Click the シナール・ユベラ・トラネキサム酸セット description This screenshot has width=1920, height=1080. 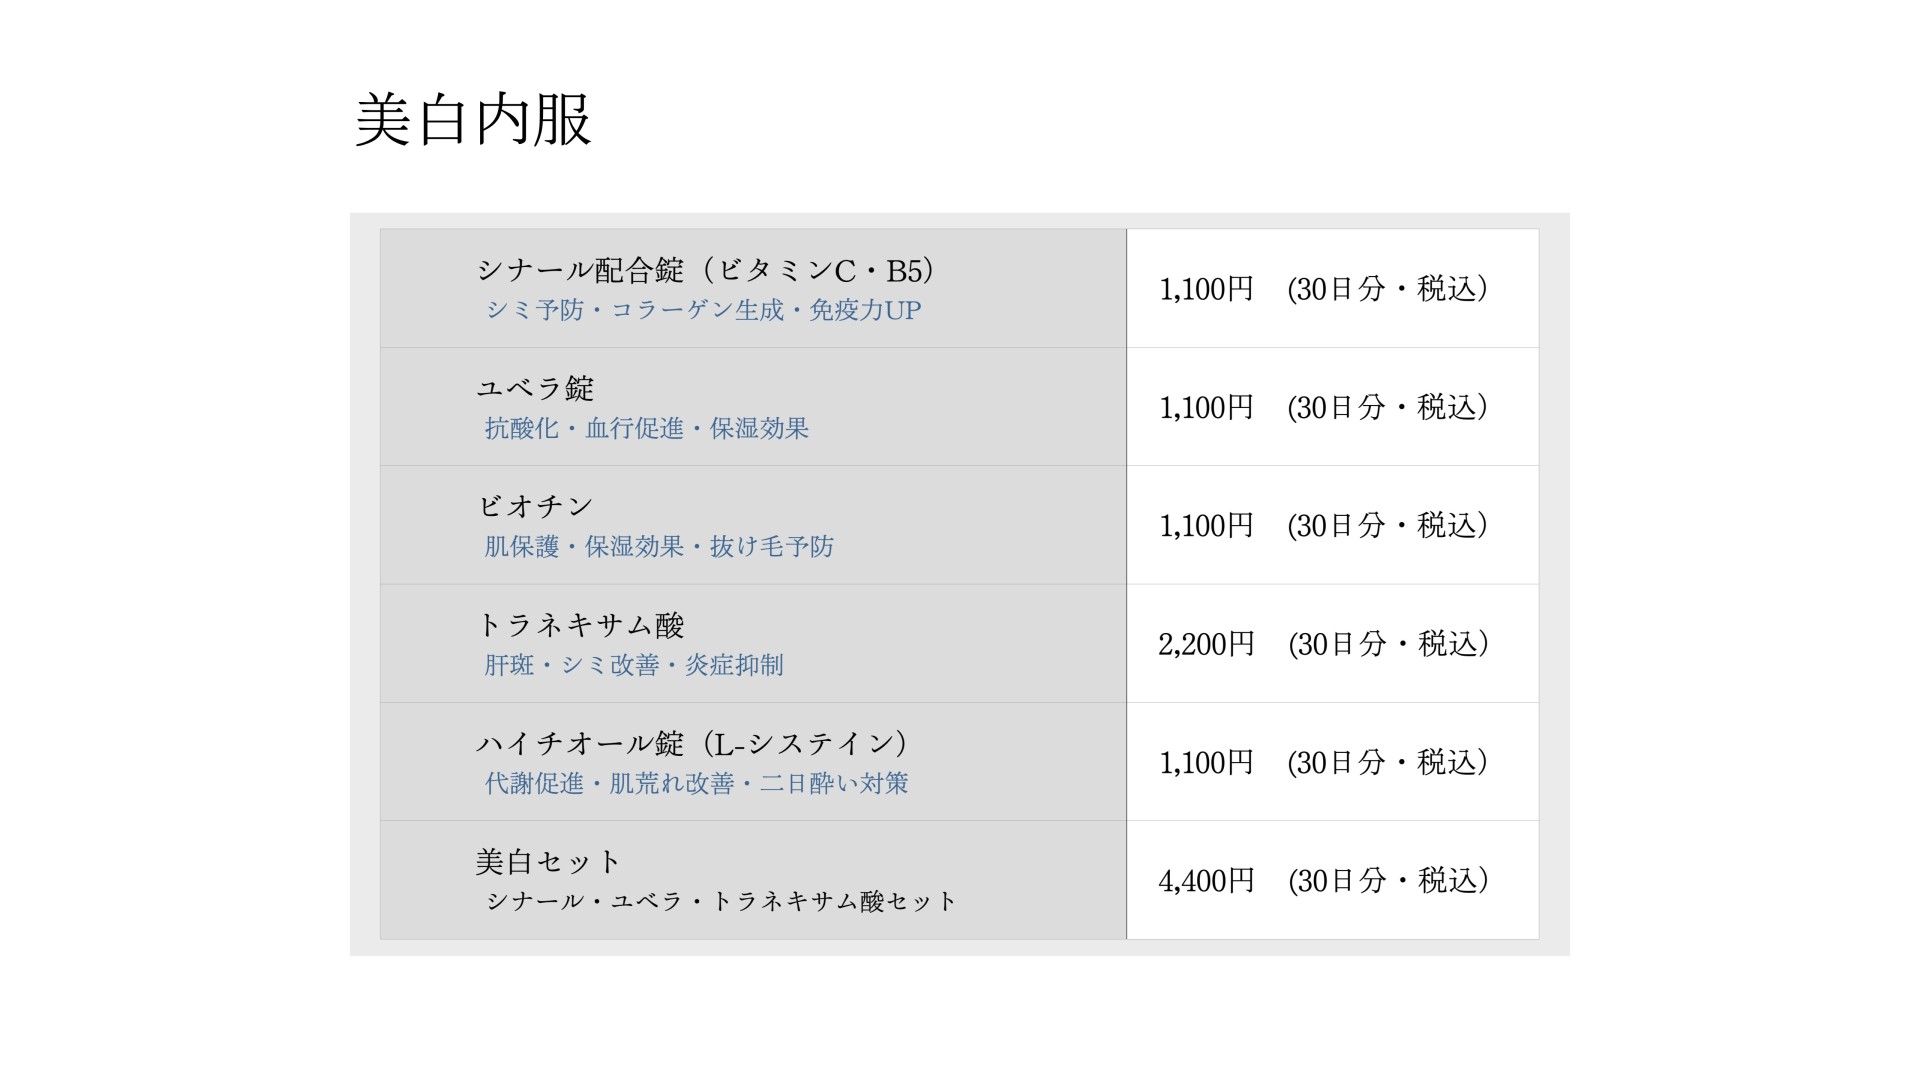pyautogui.click(x=721, y=902)
